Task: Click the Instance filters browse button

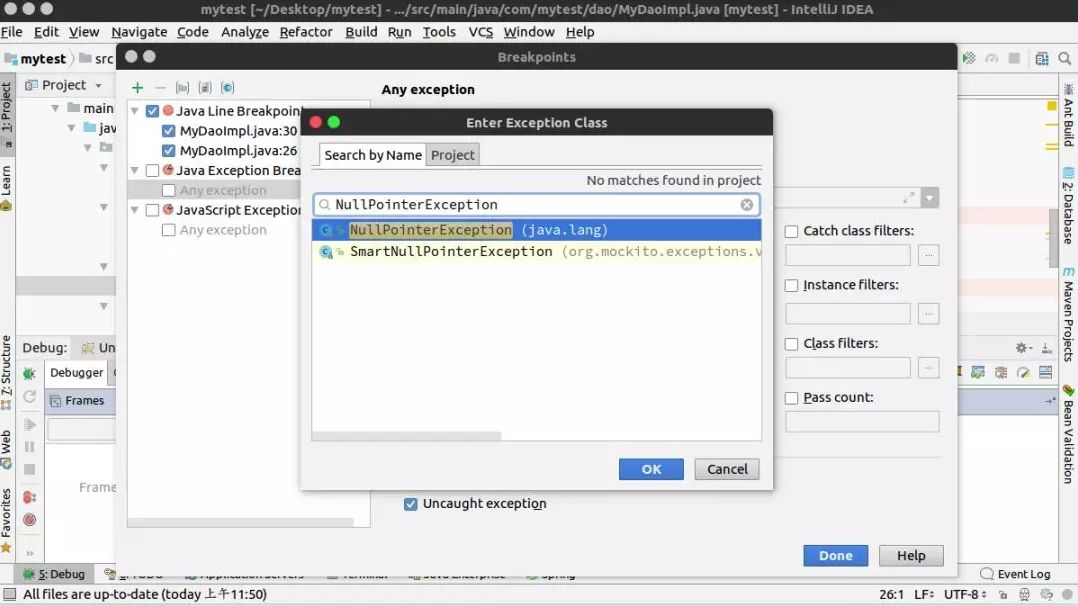Action: (929, 314)
